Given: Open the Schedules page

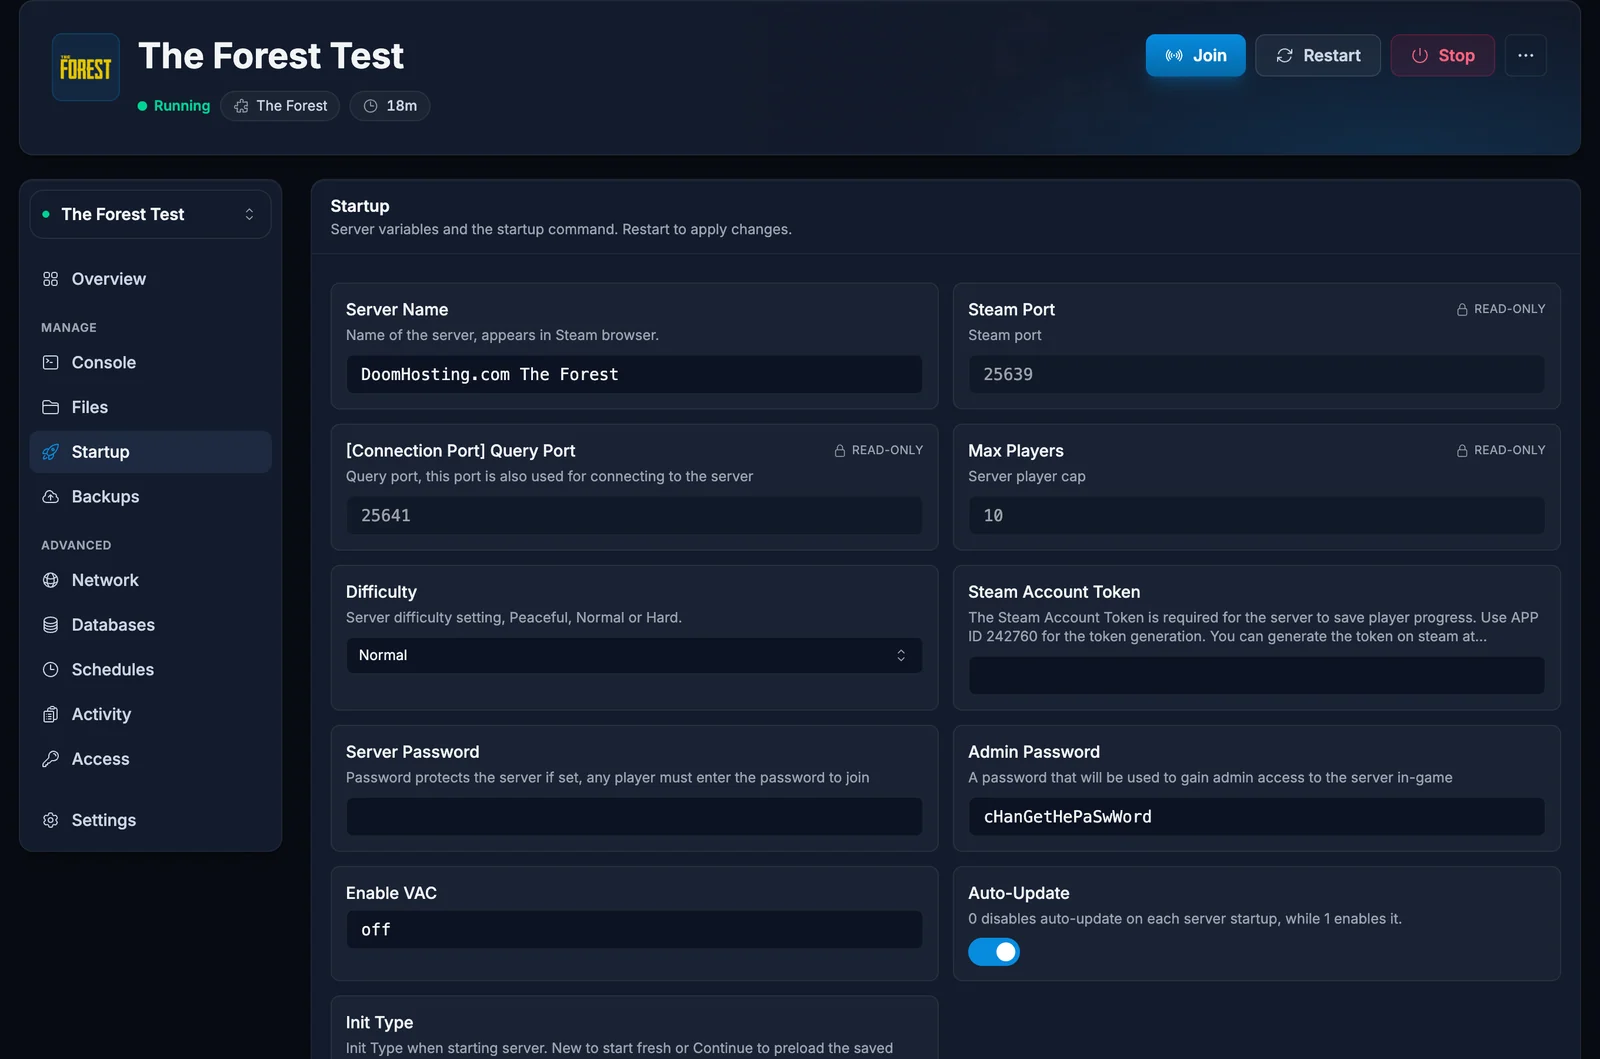Looking at the screenshot, I should pos(150,670).
